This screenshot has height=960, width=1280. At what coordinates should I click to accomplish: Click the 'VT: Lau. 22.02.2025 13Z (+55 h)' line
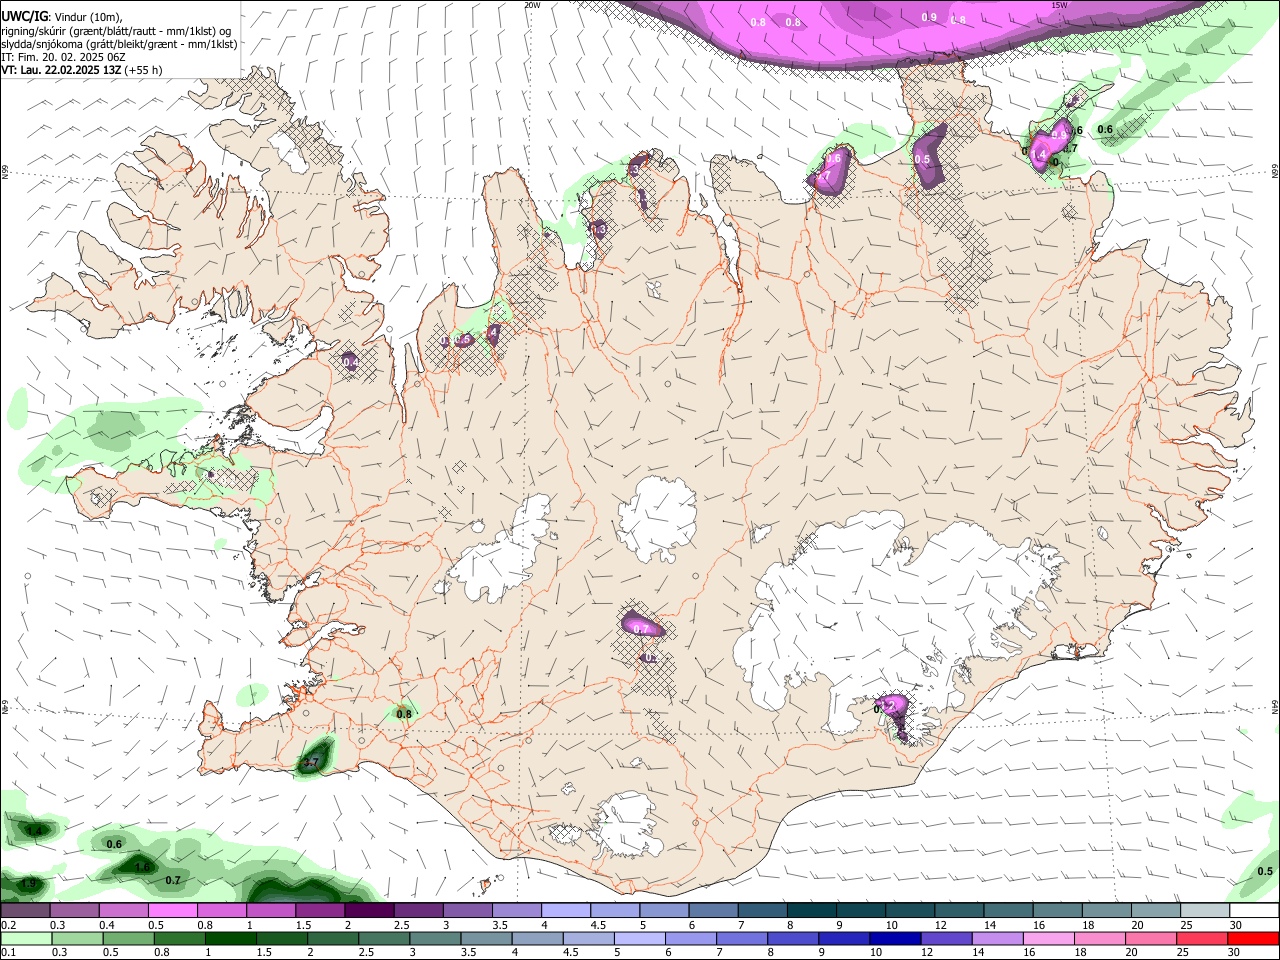tap(81, 70)
